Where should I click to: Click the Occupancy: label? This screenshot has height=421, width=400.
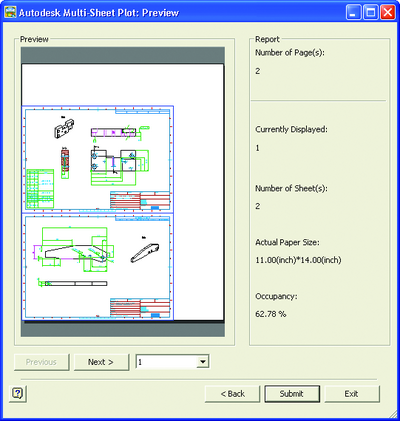pos(276,296)
